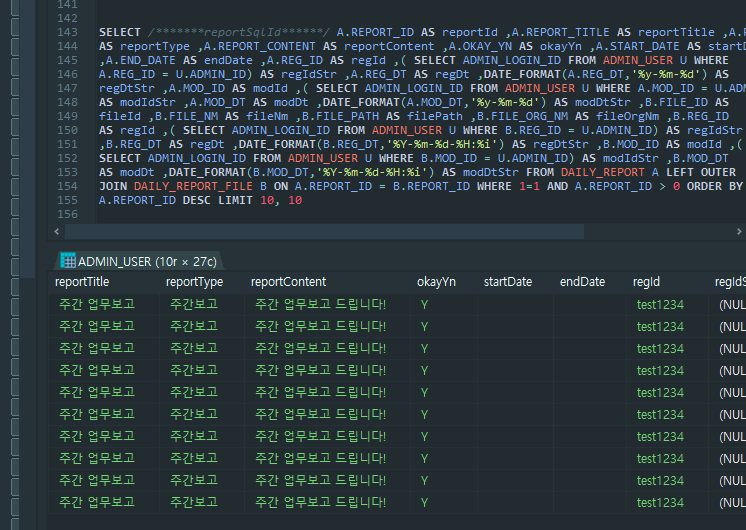This screenshot has height=530, width=746.
Task: Click the editor's right scroll arrow
Action: pos(739,232)
